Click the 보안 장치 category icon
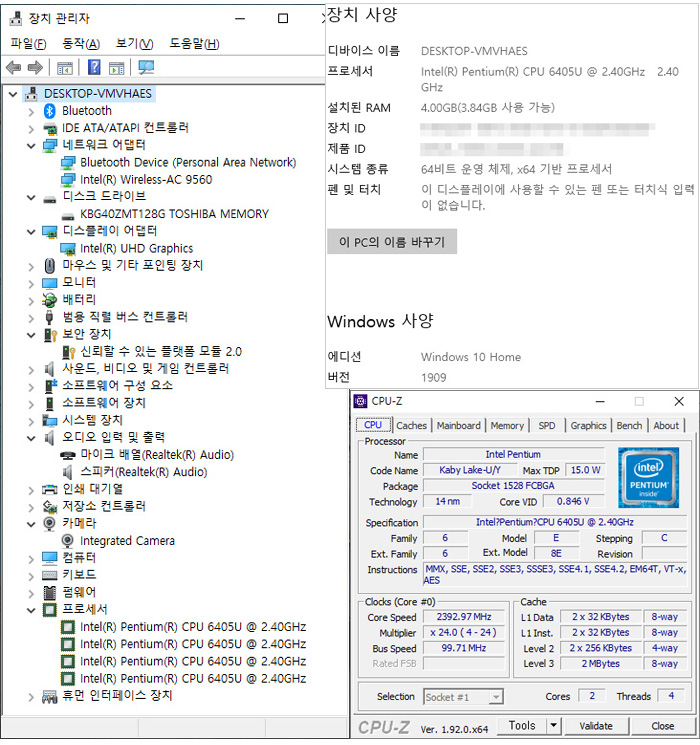This screenshot has width=700, height=745. pyautogui.click(x=50, y=335)
